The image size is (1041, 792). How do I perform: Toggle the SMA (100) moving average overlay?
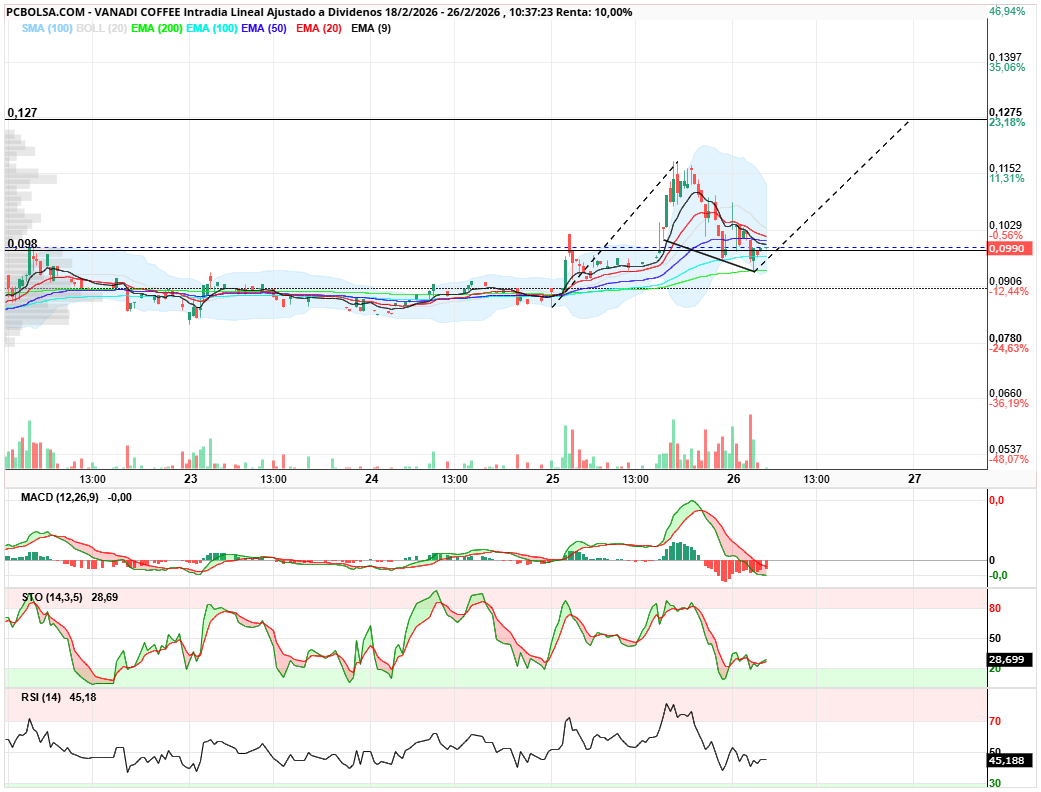coord(46,31)
